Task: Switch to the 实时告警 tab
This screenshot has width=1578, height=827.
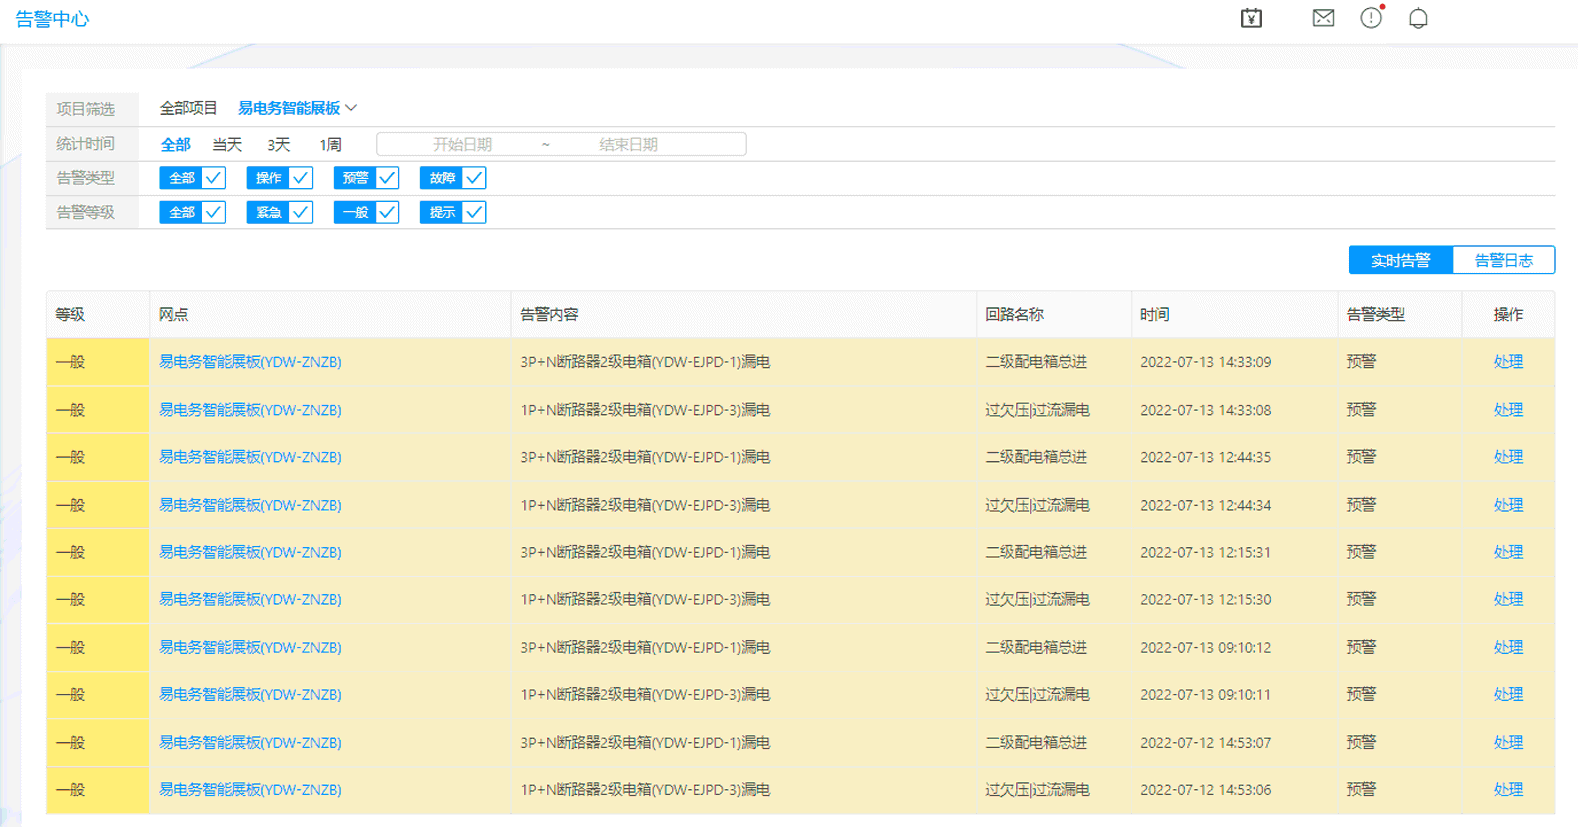Action: [1400, 260]
